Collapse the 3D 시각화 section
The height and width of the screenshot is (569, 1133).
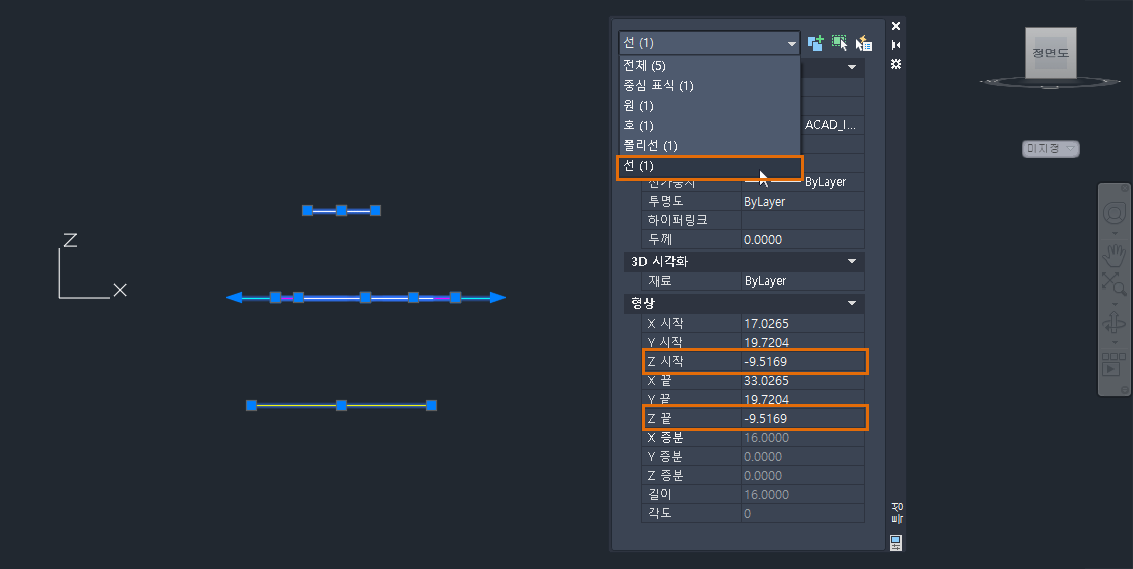click(x=852, y=261)
